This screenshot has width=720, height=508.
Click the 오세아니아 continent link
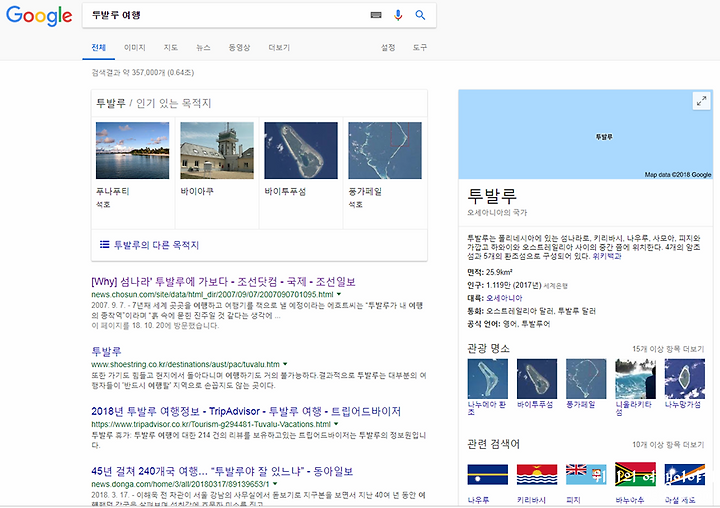(x=504, y=298)
